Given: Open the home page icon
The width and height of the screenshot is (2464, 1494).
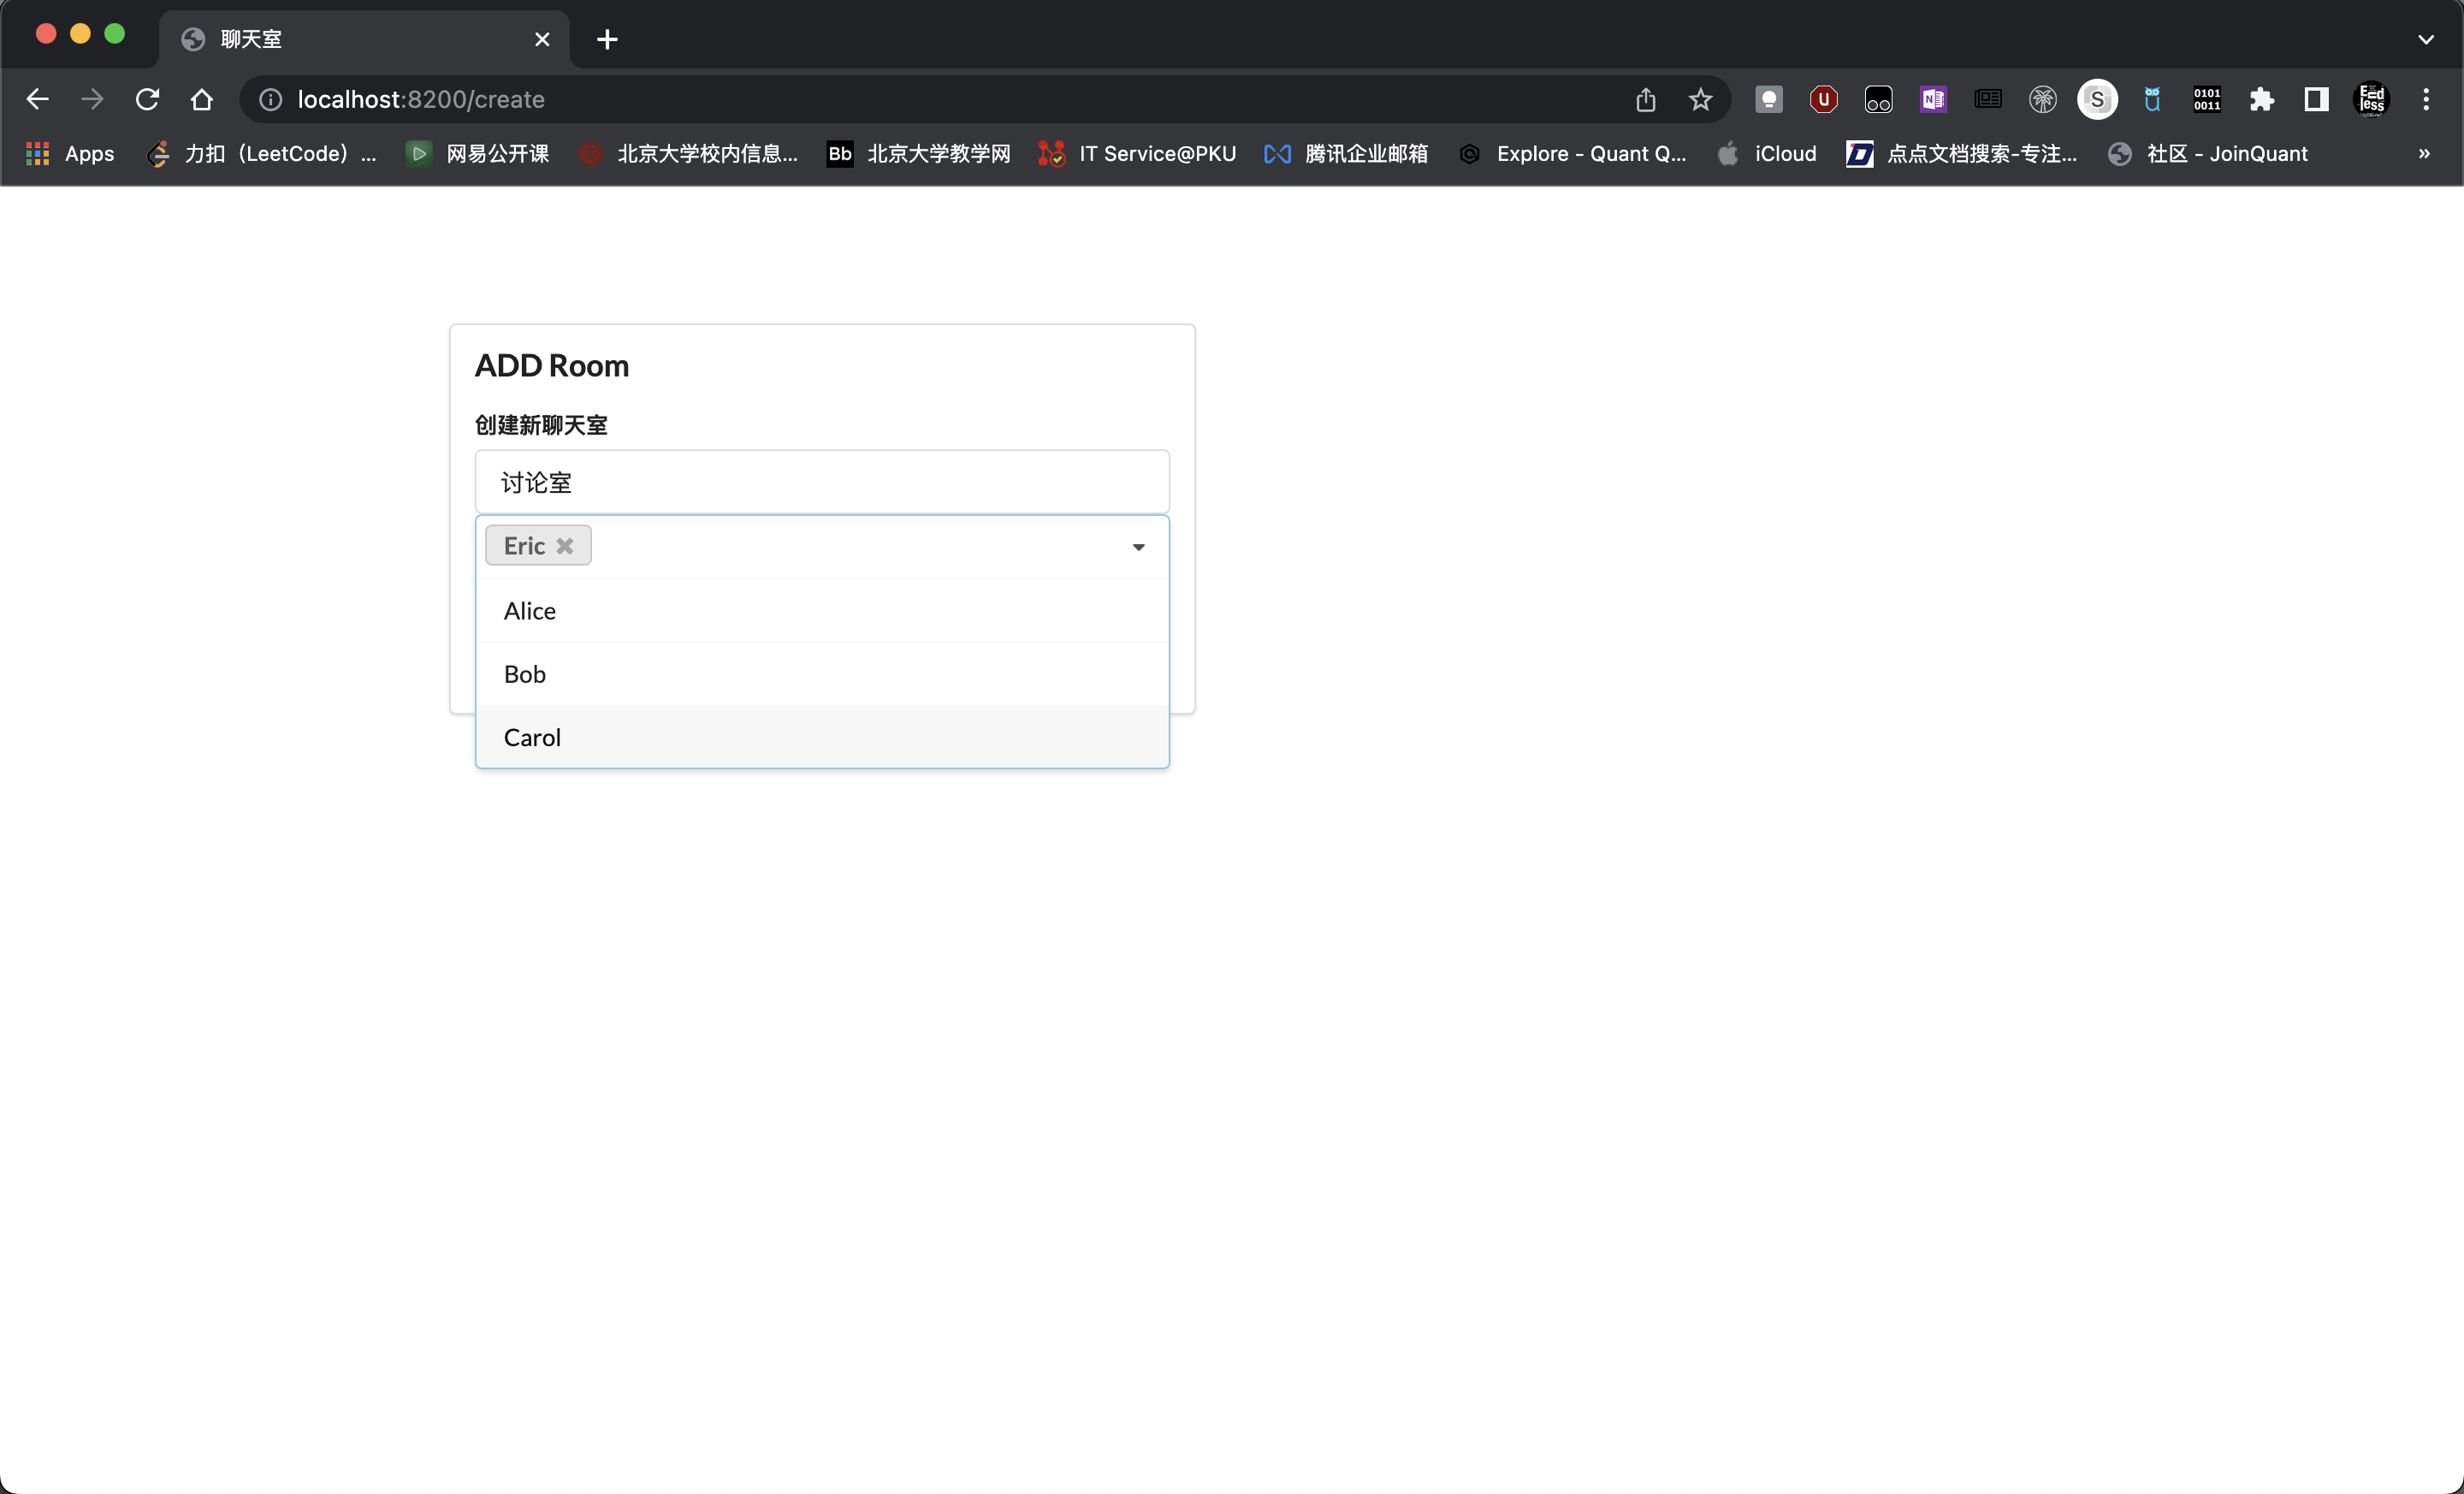Looking at the screenshot, I should [202, 99].
